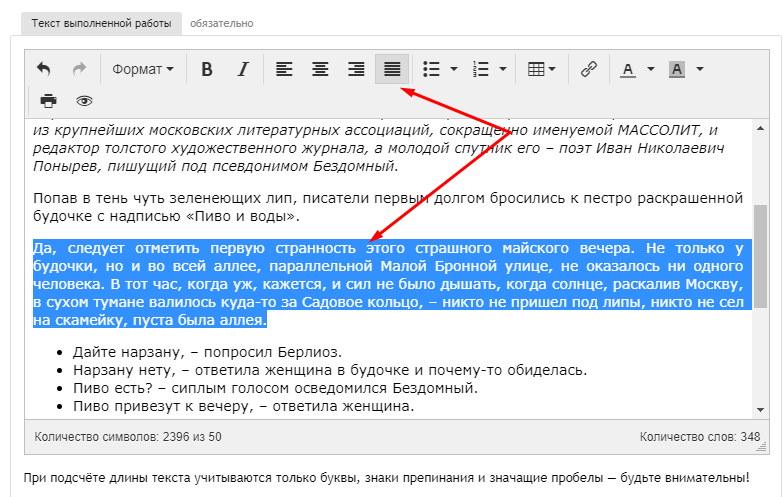784x497 pixels.
Task: Center-align the text
Action: coord(320,69)
